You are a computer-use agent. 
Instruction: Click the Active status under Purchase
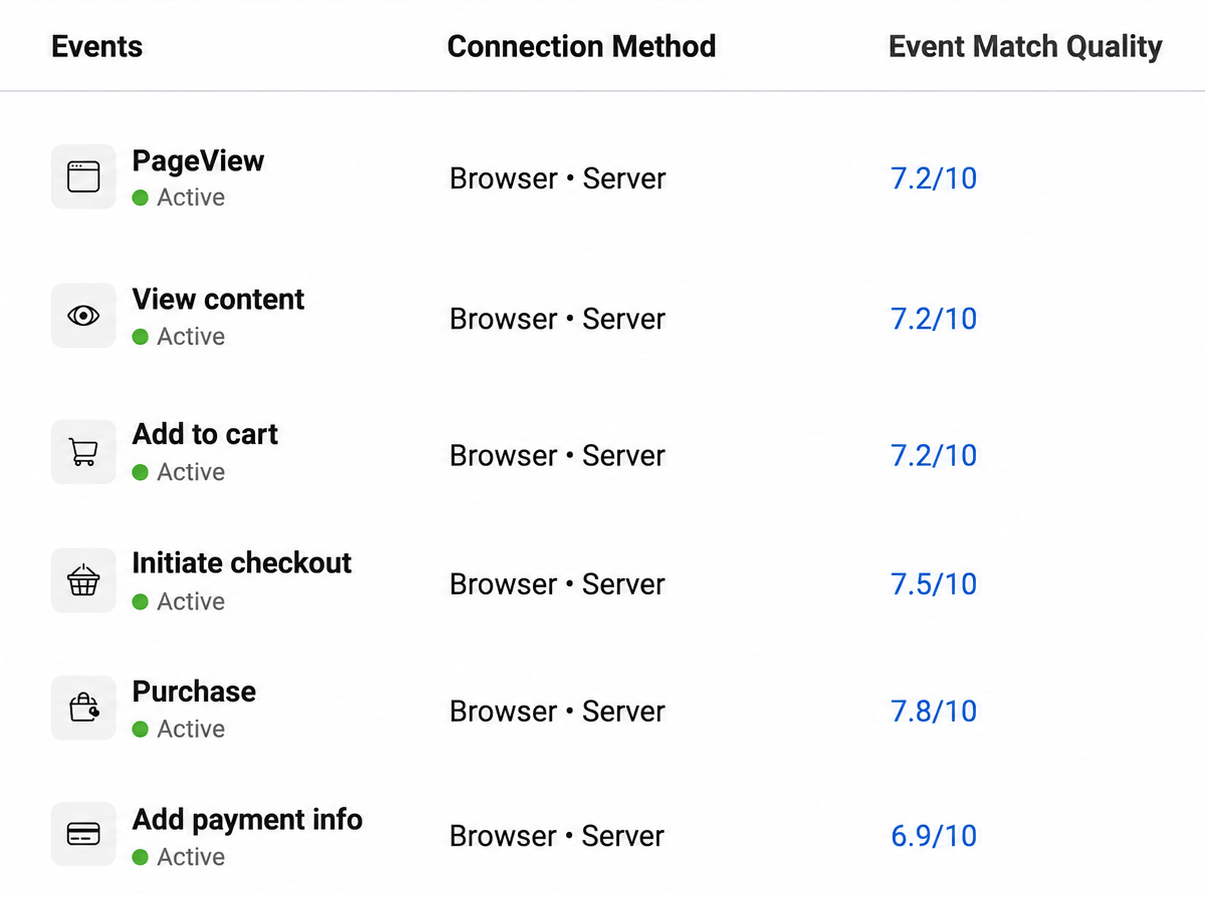coord(179,730)
